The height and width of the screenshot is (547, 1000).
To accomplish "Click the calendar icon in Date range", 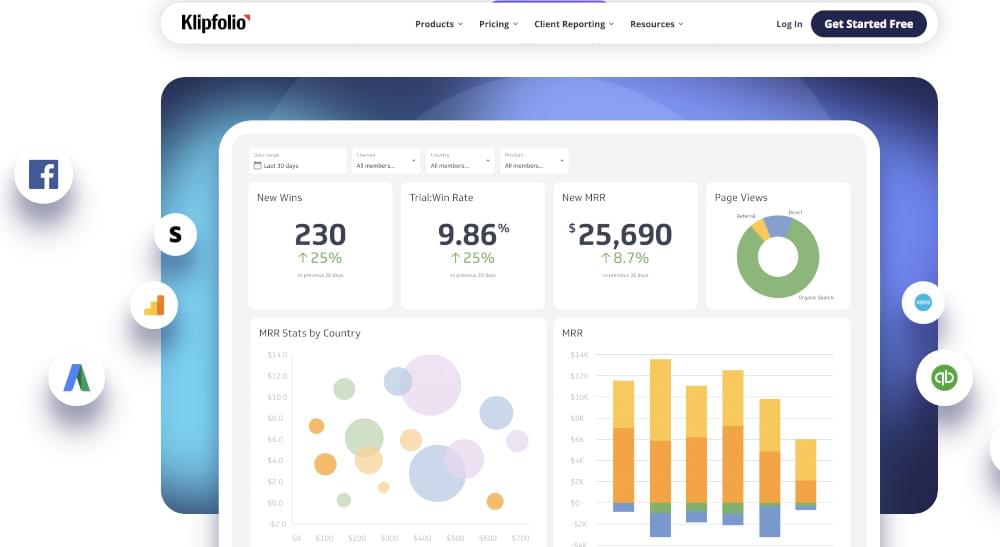I will click(x=258, y=165).
